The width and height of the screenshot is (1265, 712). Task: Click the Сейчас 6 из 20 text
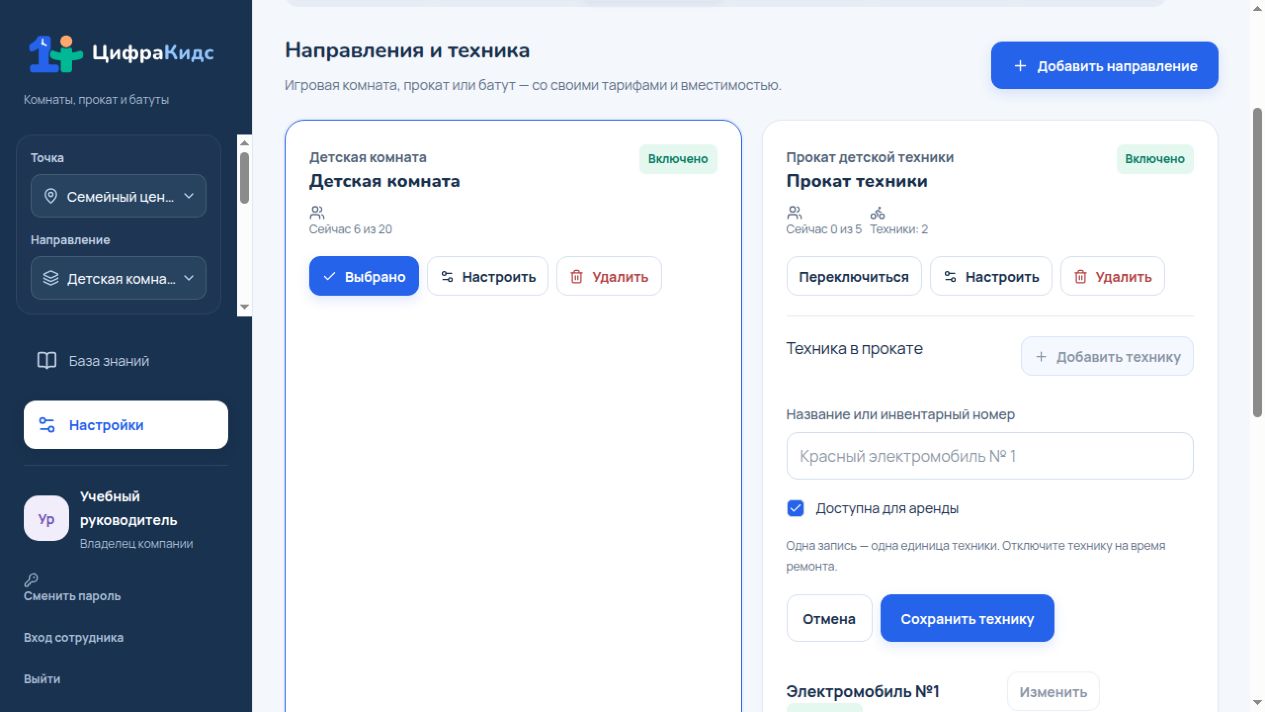[350, 229]
